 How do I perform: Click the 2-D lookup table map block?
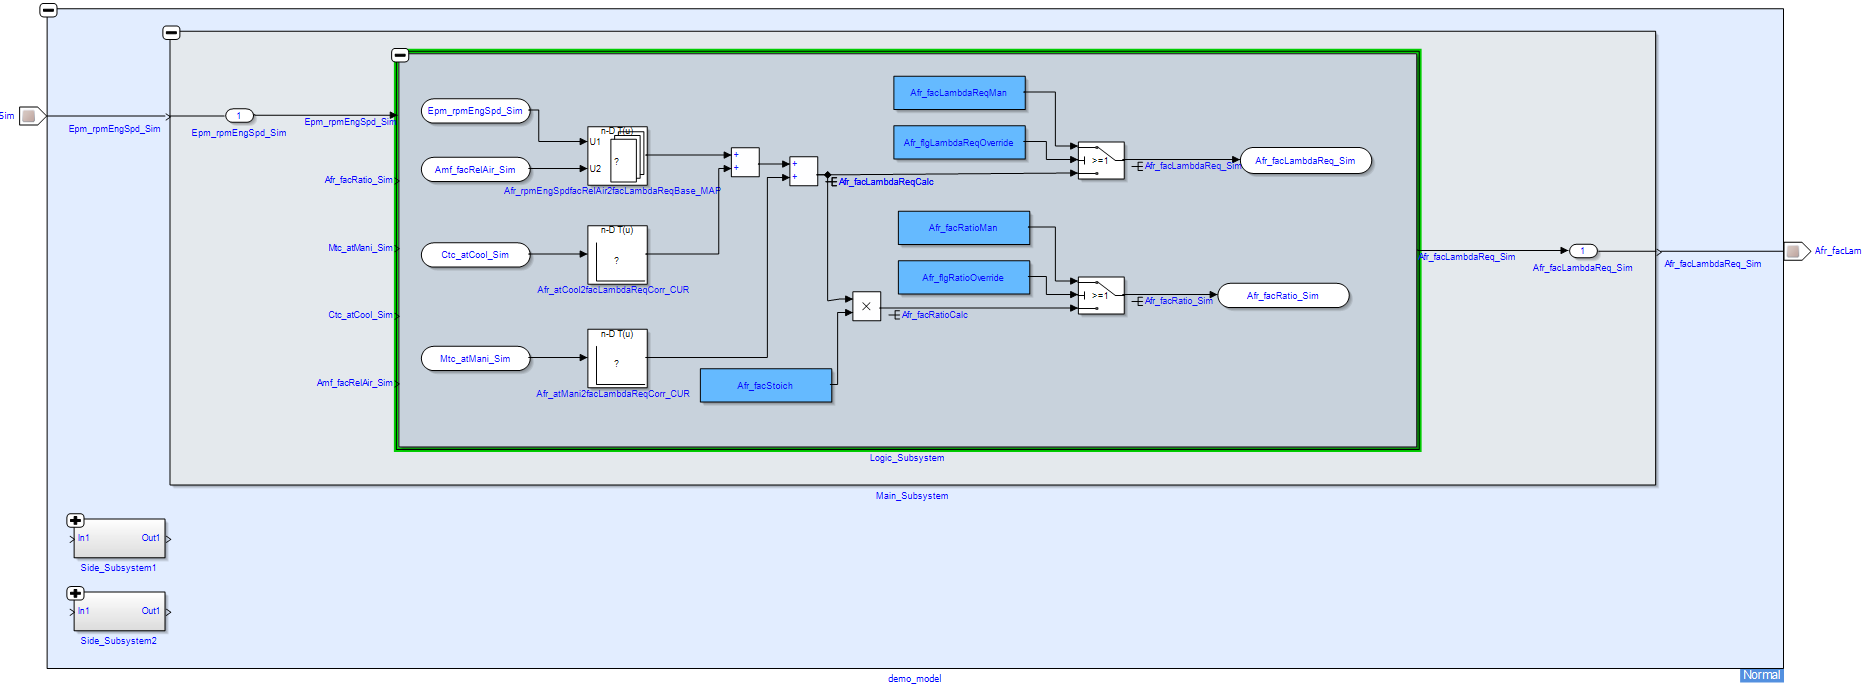click(617, 155)
